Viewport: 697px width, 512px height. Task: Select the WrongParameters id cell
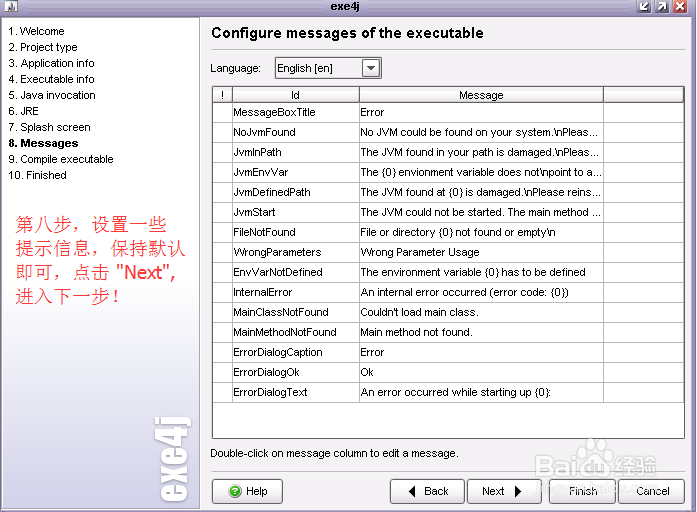(x=296, y=252)
